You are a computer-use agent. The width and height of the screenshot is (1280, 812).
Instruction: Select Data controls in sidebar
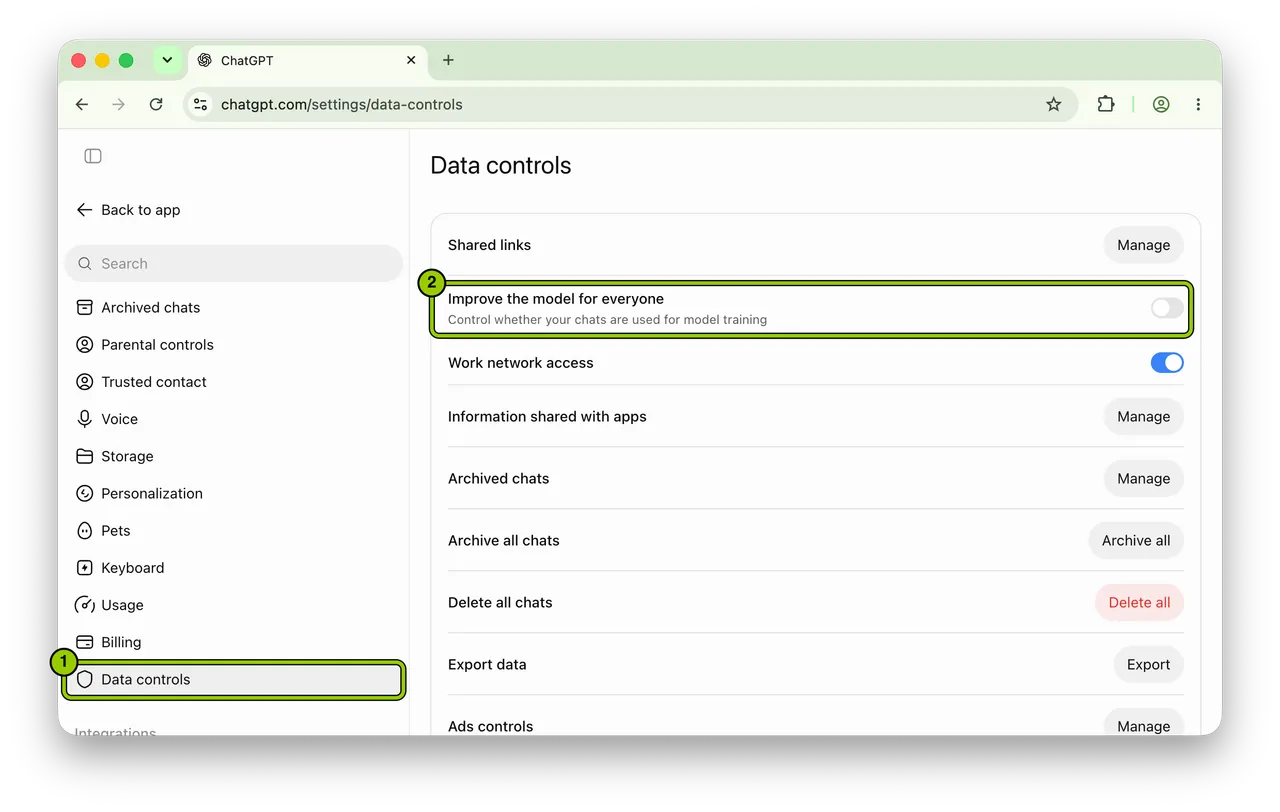pos(234,679)
